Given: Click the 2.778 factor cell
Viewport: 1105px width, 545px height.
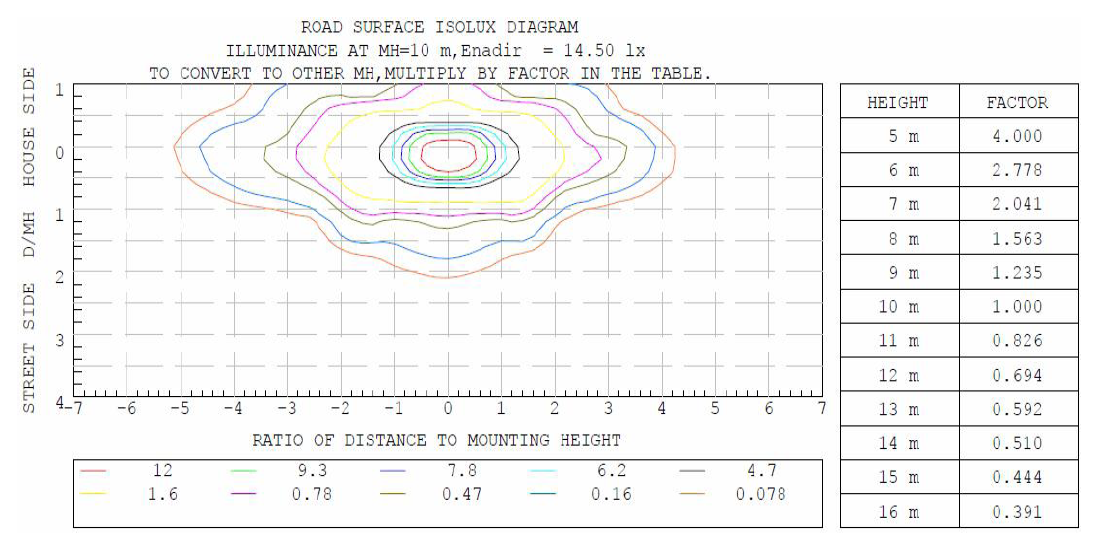Looking at the screenshot, I should pyautogui.click(x=1017, y=171).
